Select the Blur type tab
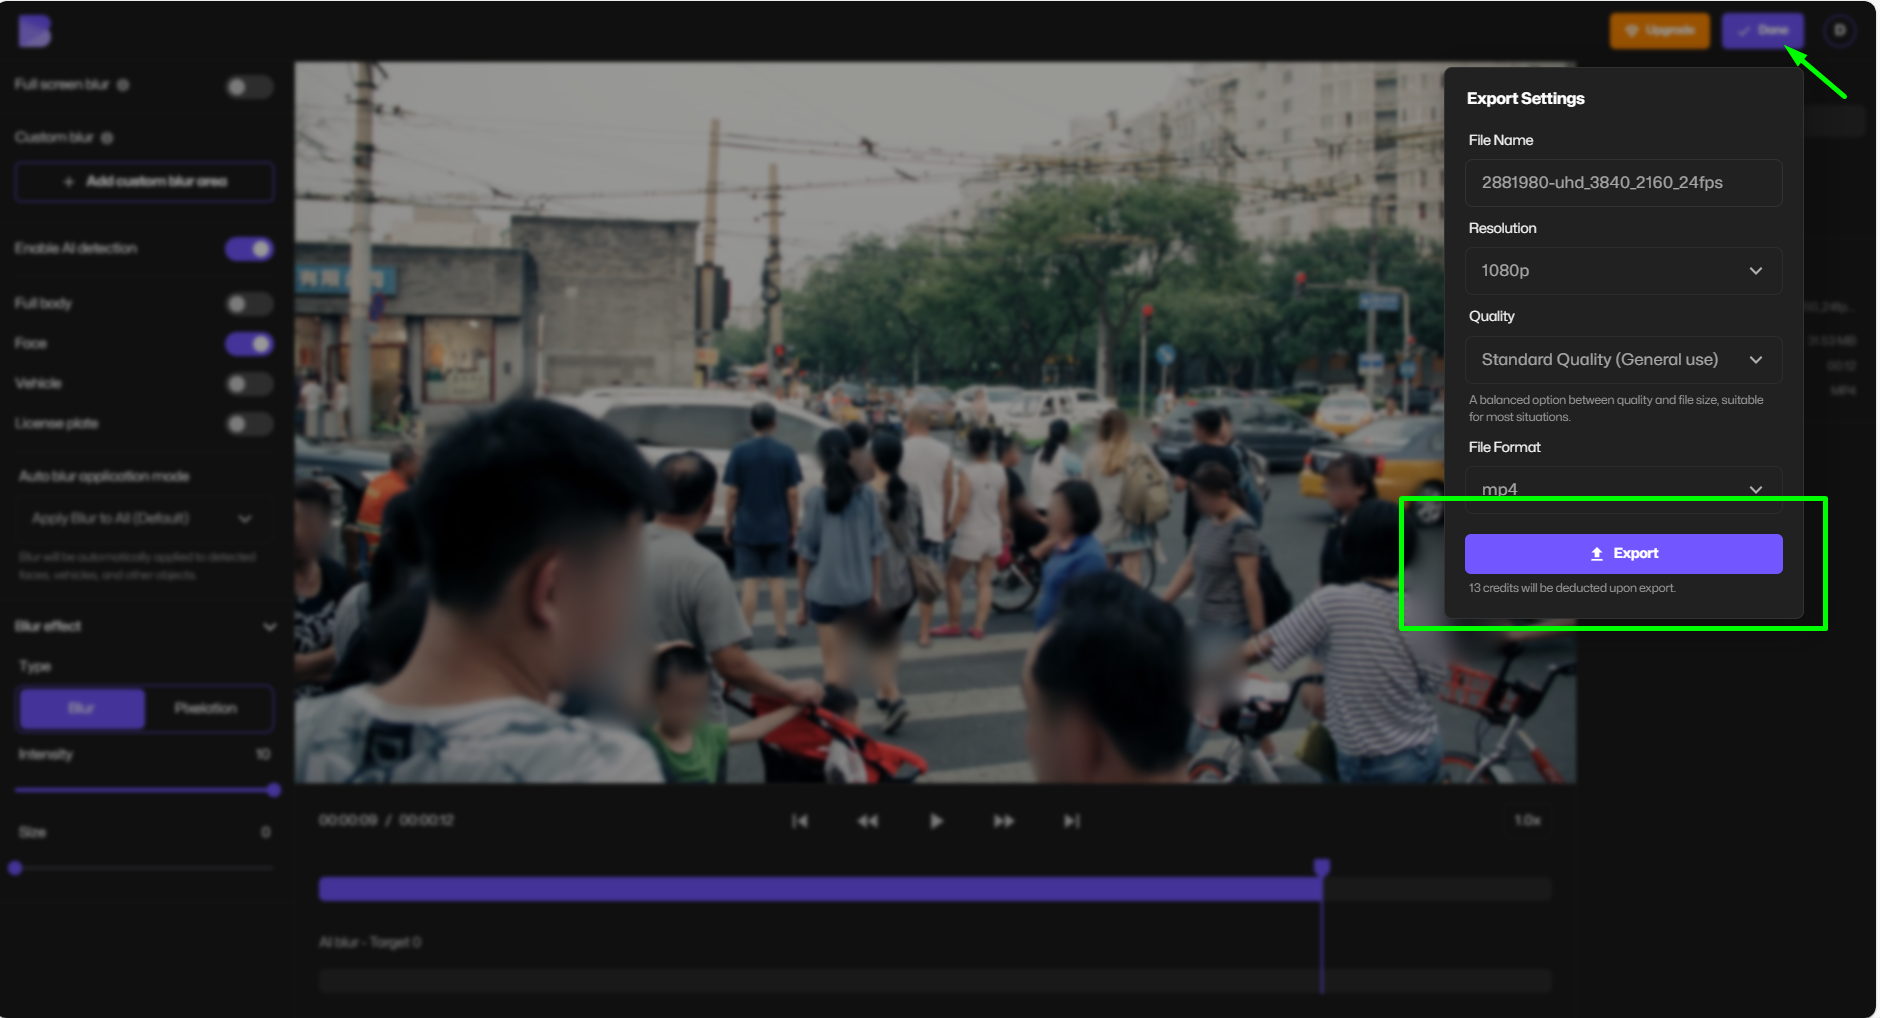The image size is (1880, 1018). (x=81, y=708)
